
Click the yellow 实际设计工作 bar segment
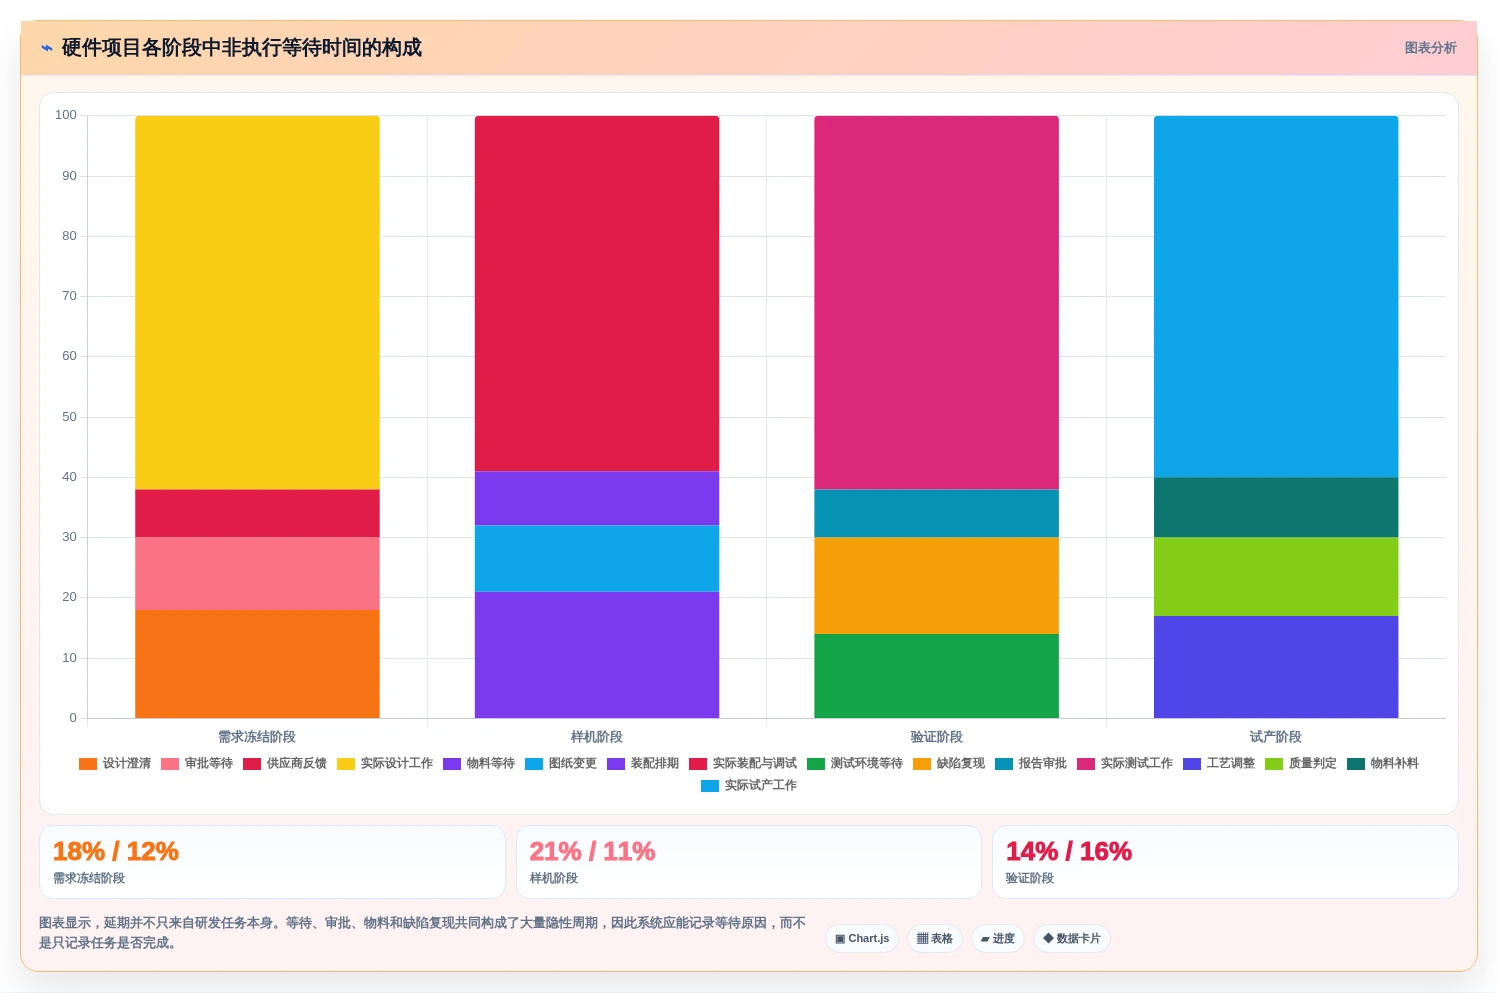coord(257,302)
